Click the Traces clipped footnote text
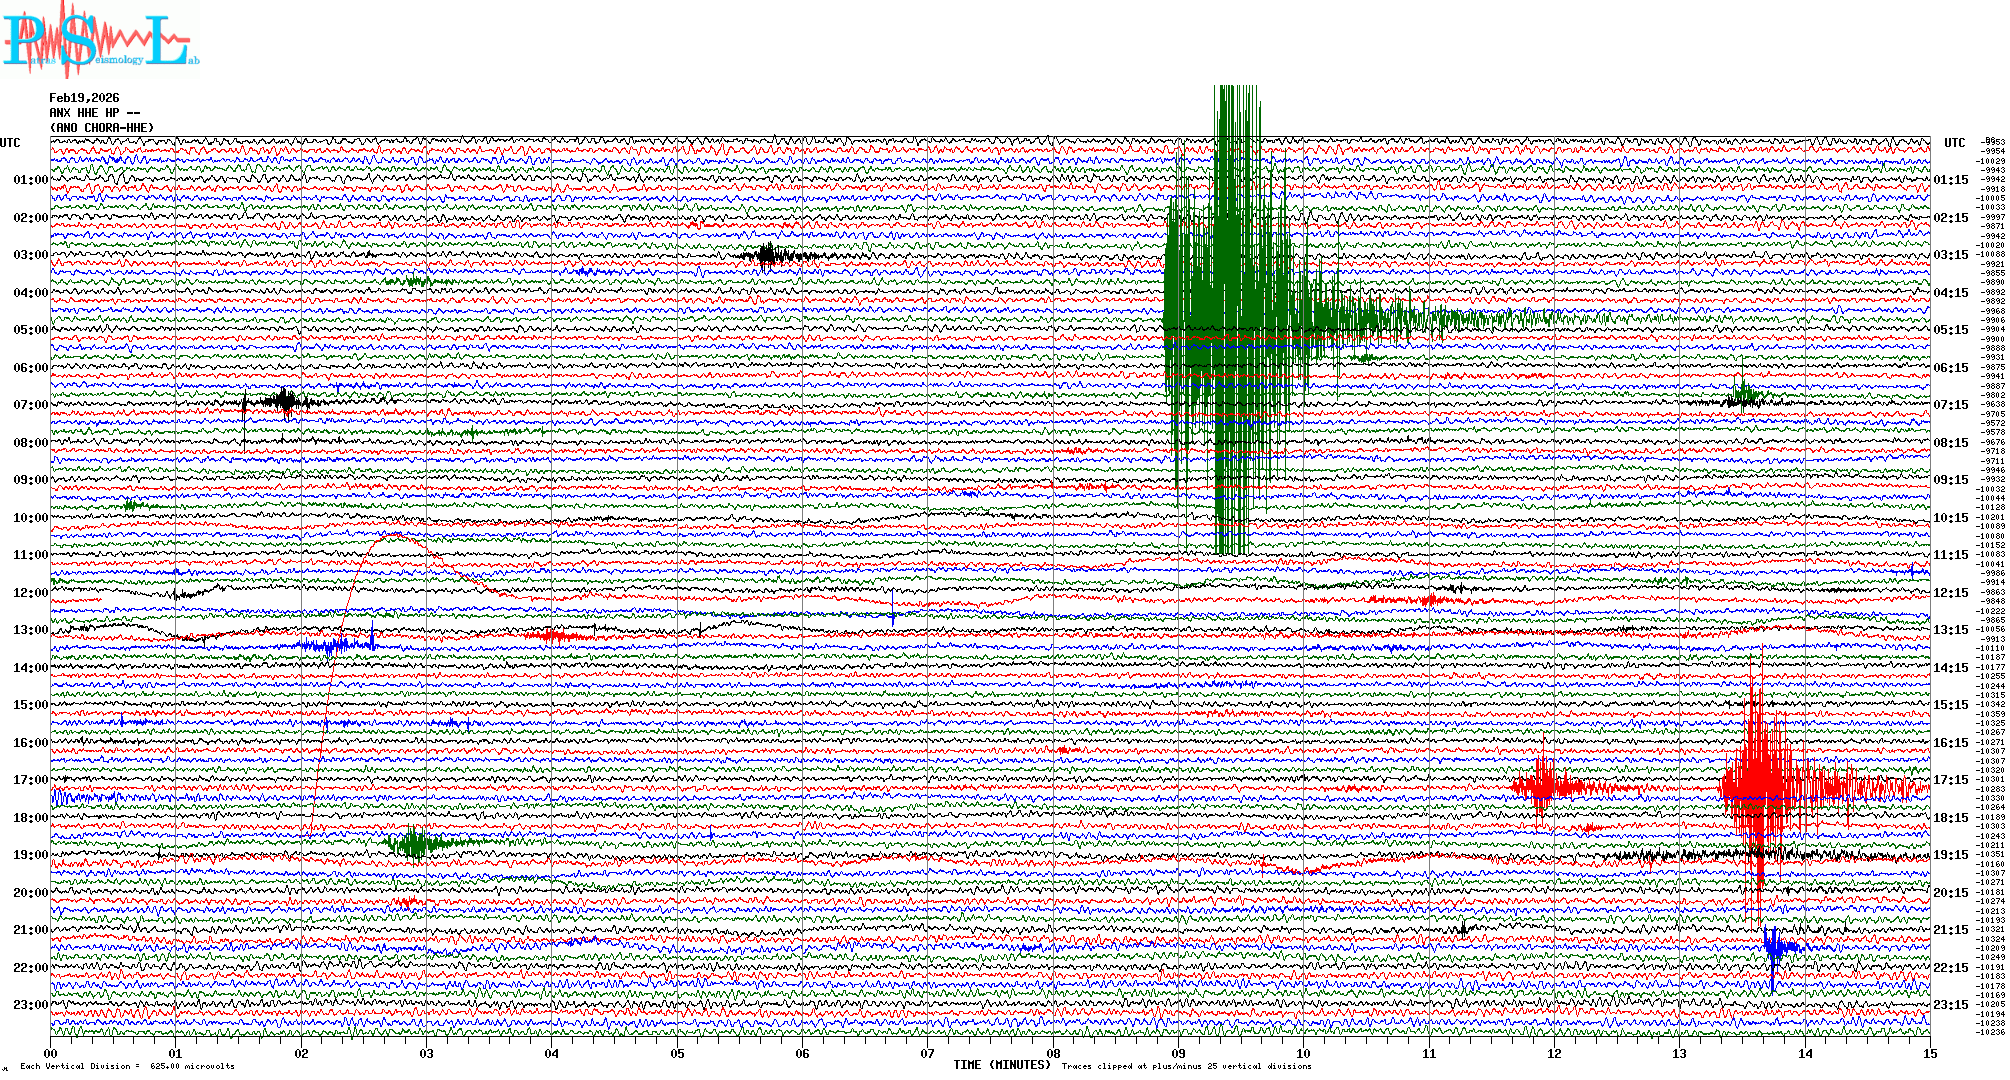The height and width of the screenshot is (1080, 2010). pyautogui.click(x=1186, y=1066)
